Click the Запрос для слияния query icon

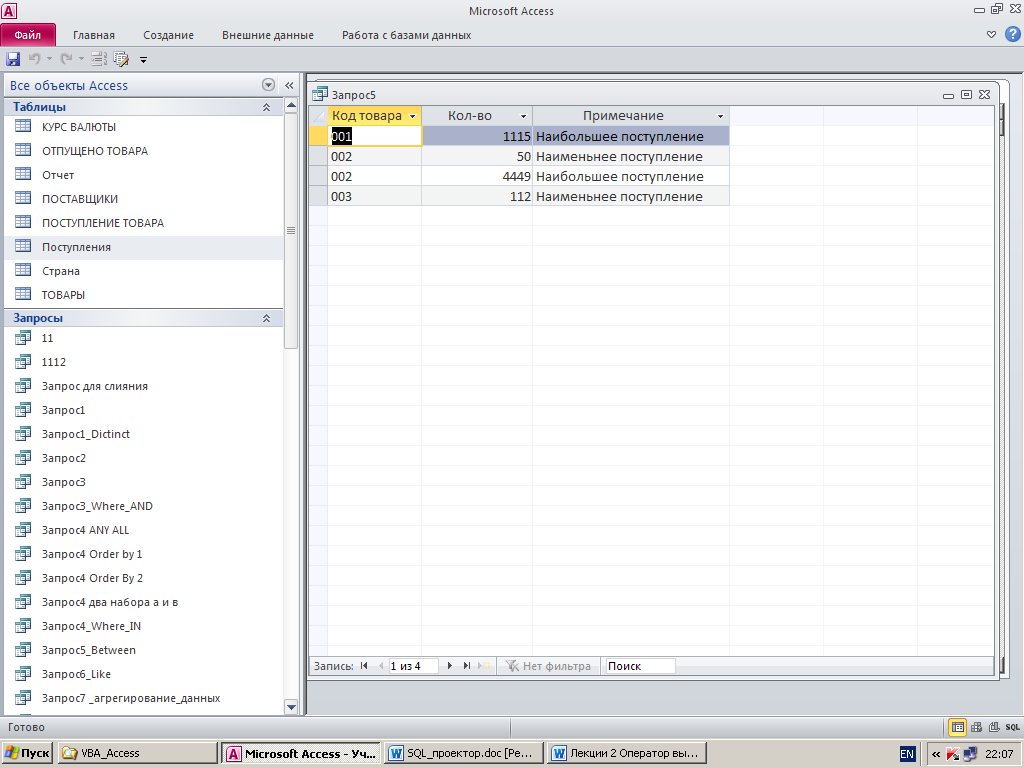pyautogui.click(x=23, y=385)
